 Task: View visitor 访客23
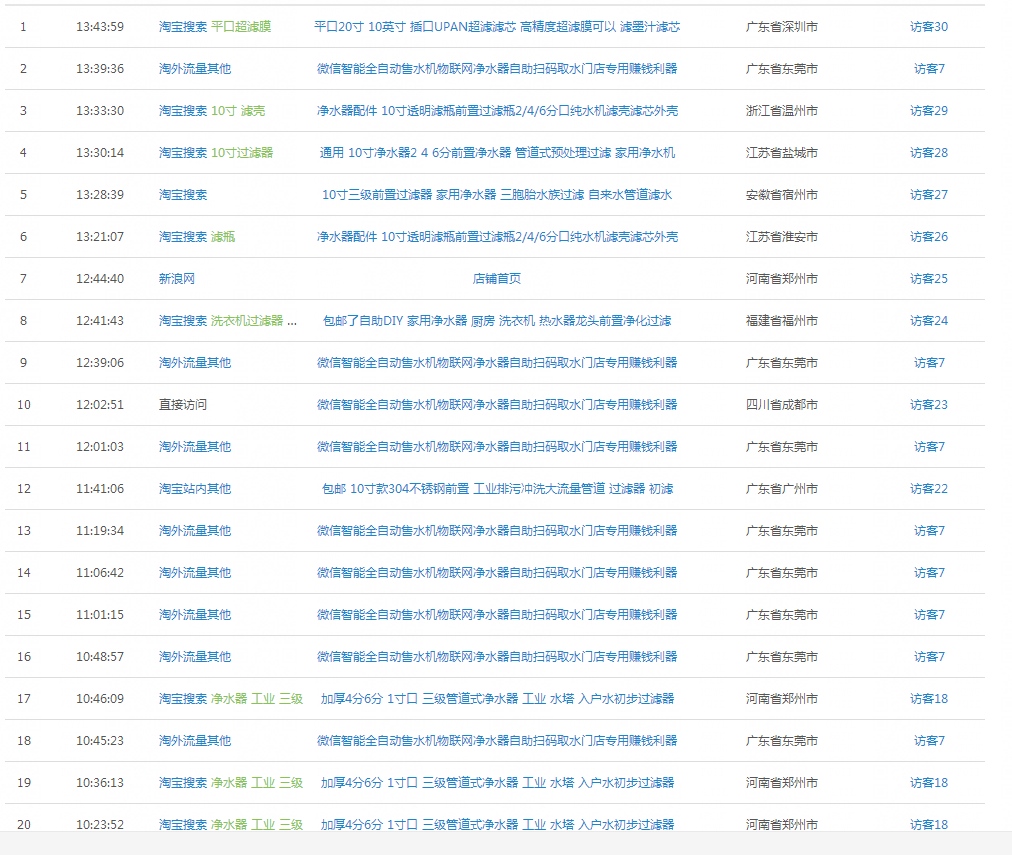pos(929,404)
